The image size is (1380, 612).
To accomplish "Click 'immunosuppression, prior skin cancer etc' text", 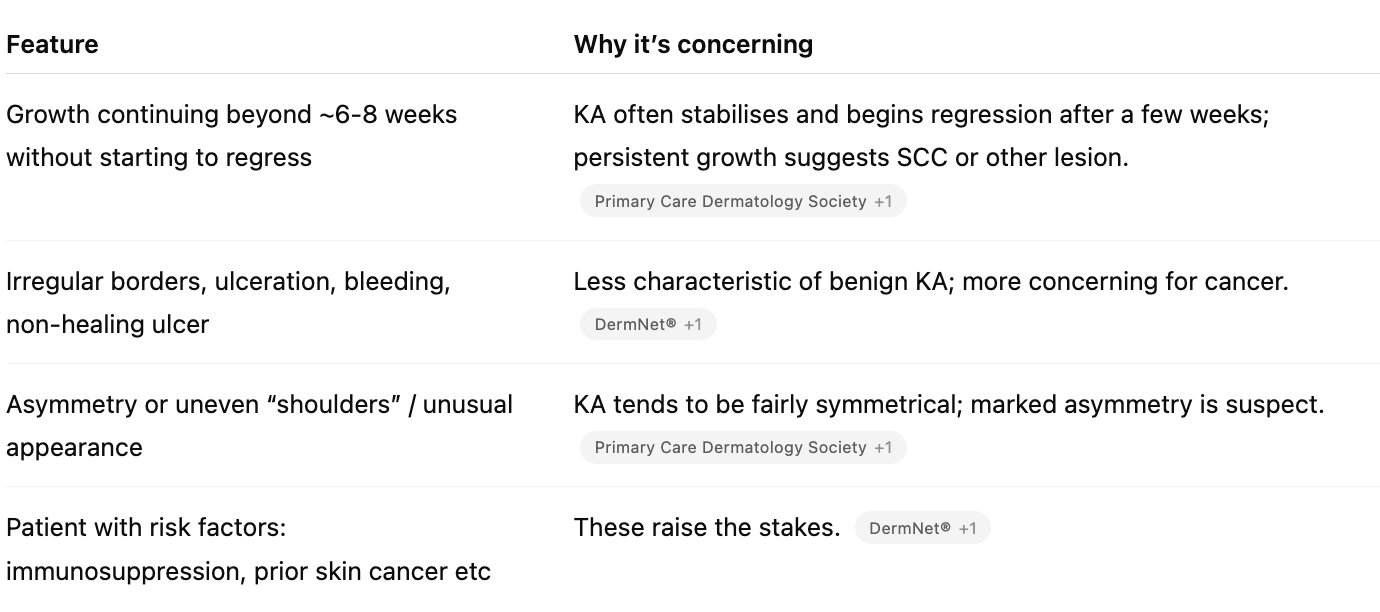I will (248, 572).
